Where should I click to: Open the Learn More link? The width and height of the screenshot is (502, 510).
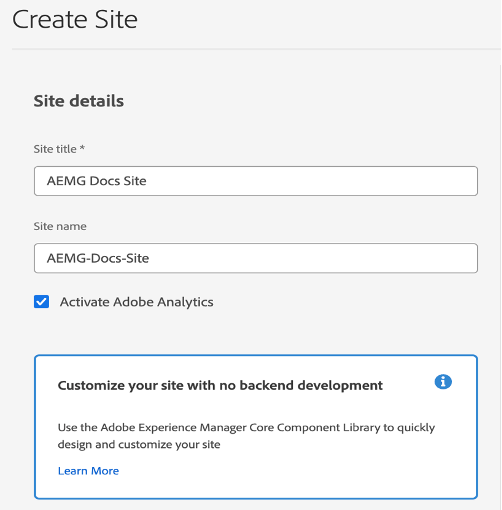coord(88,471)
